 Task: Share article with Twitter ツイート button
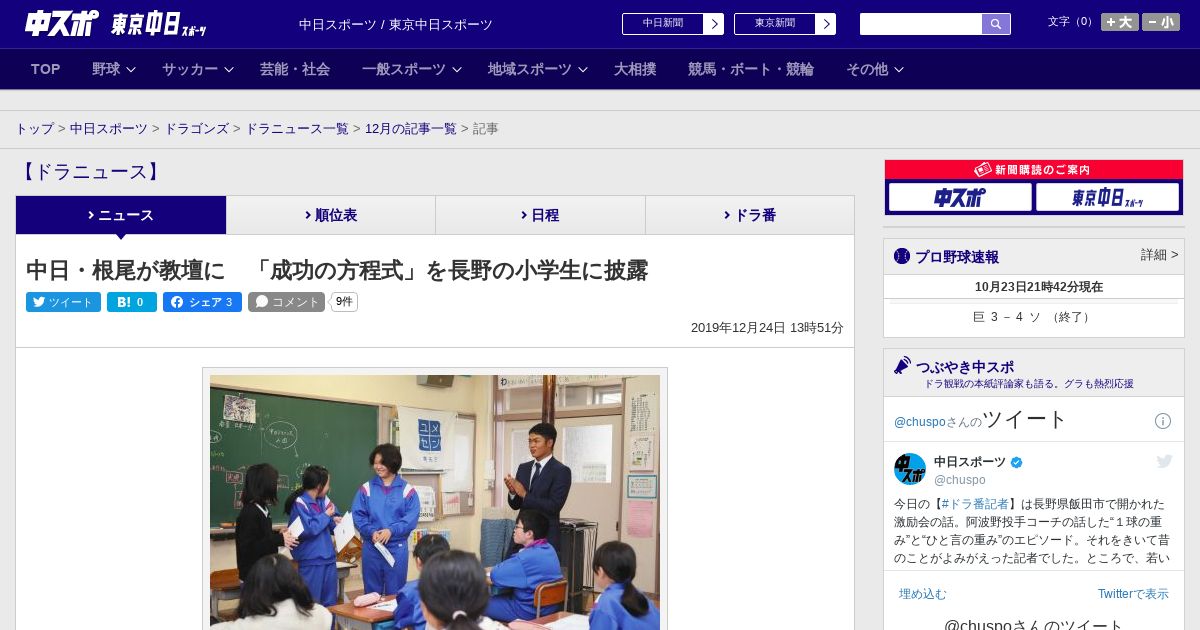pos(63,302)
